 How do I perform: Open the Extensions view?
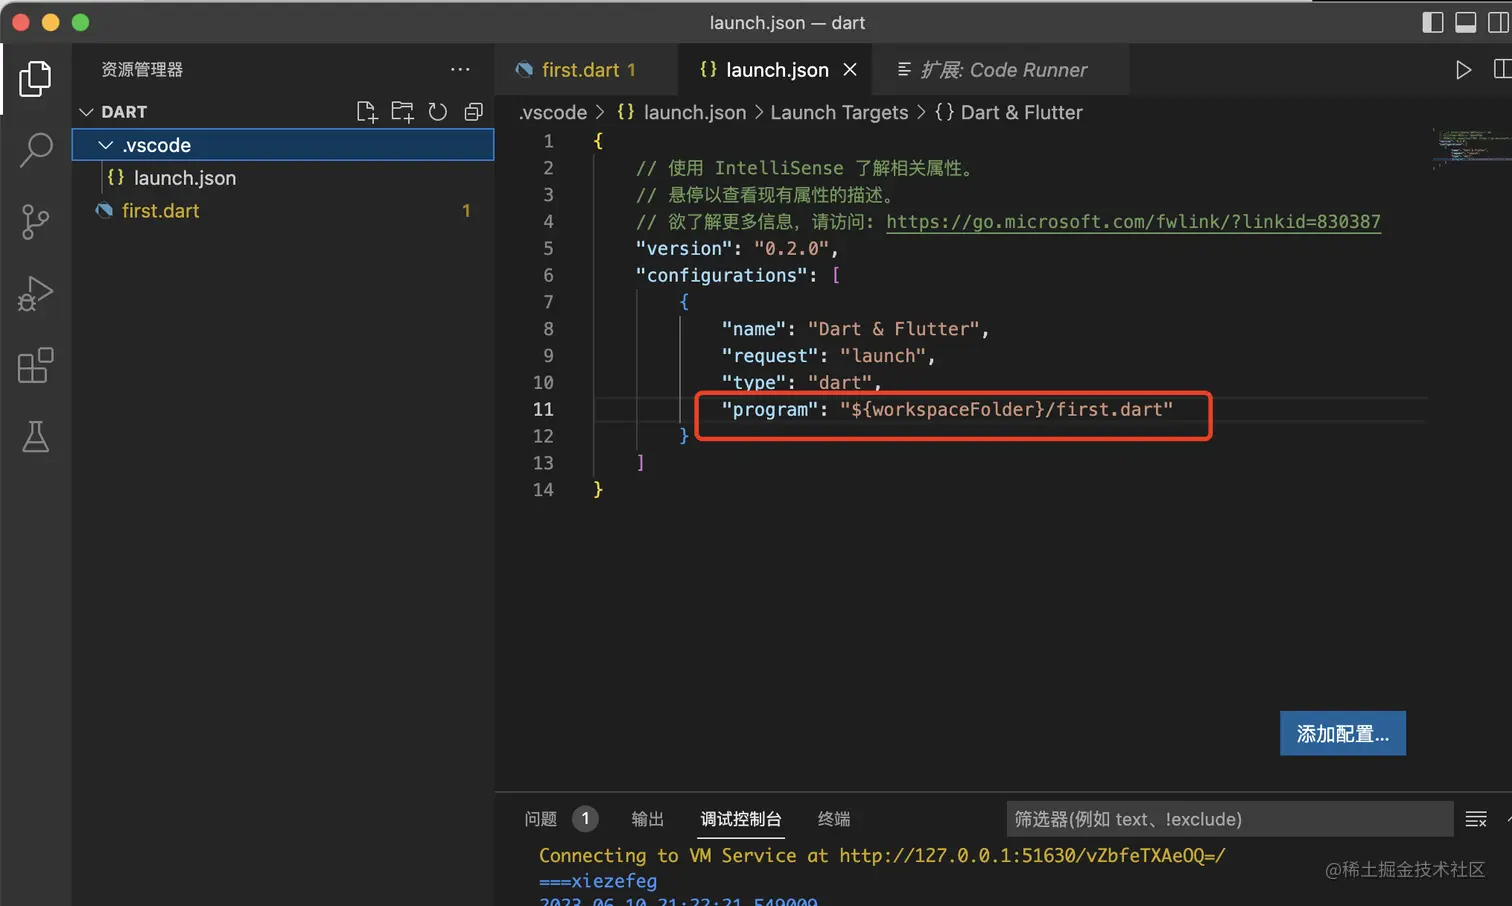pyautogui.click(x=35, y=366)
